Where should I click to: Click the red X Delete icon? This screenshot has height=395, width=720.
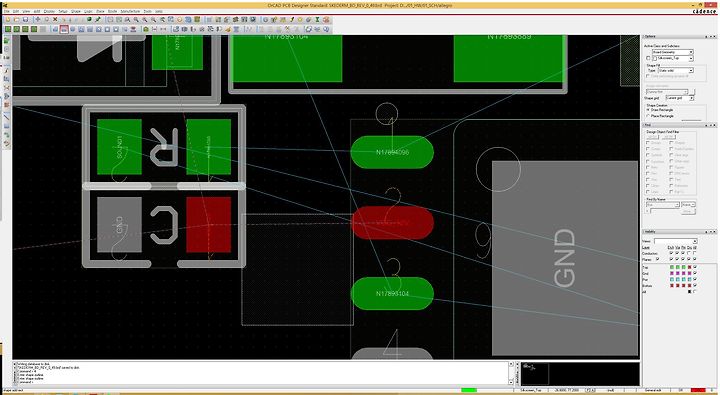(55, 19)
